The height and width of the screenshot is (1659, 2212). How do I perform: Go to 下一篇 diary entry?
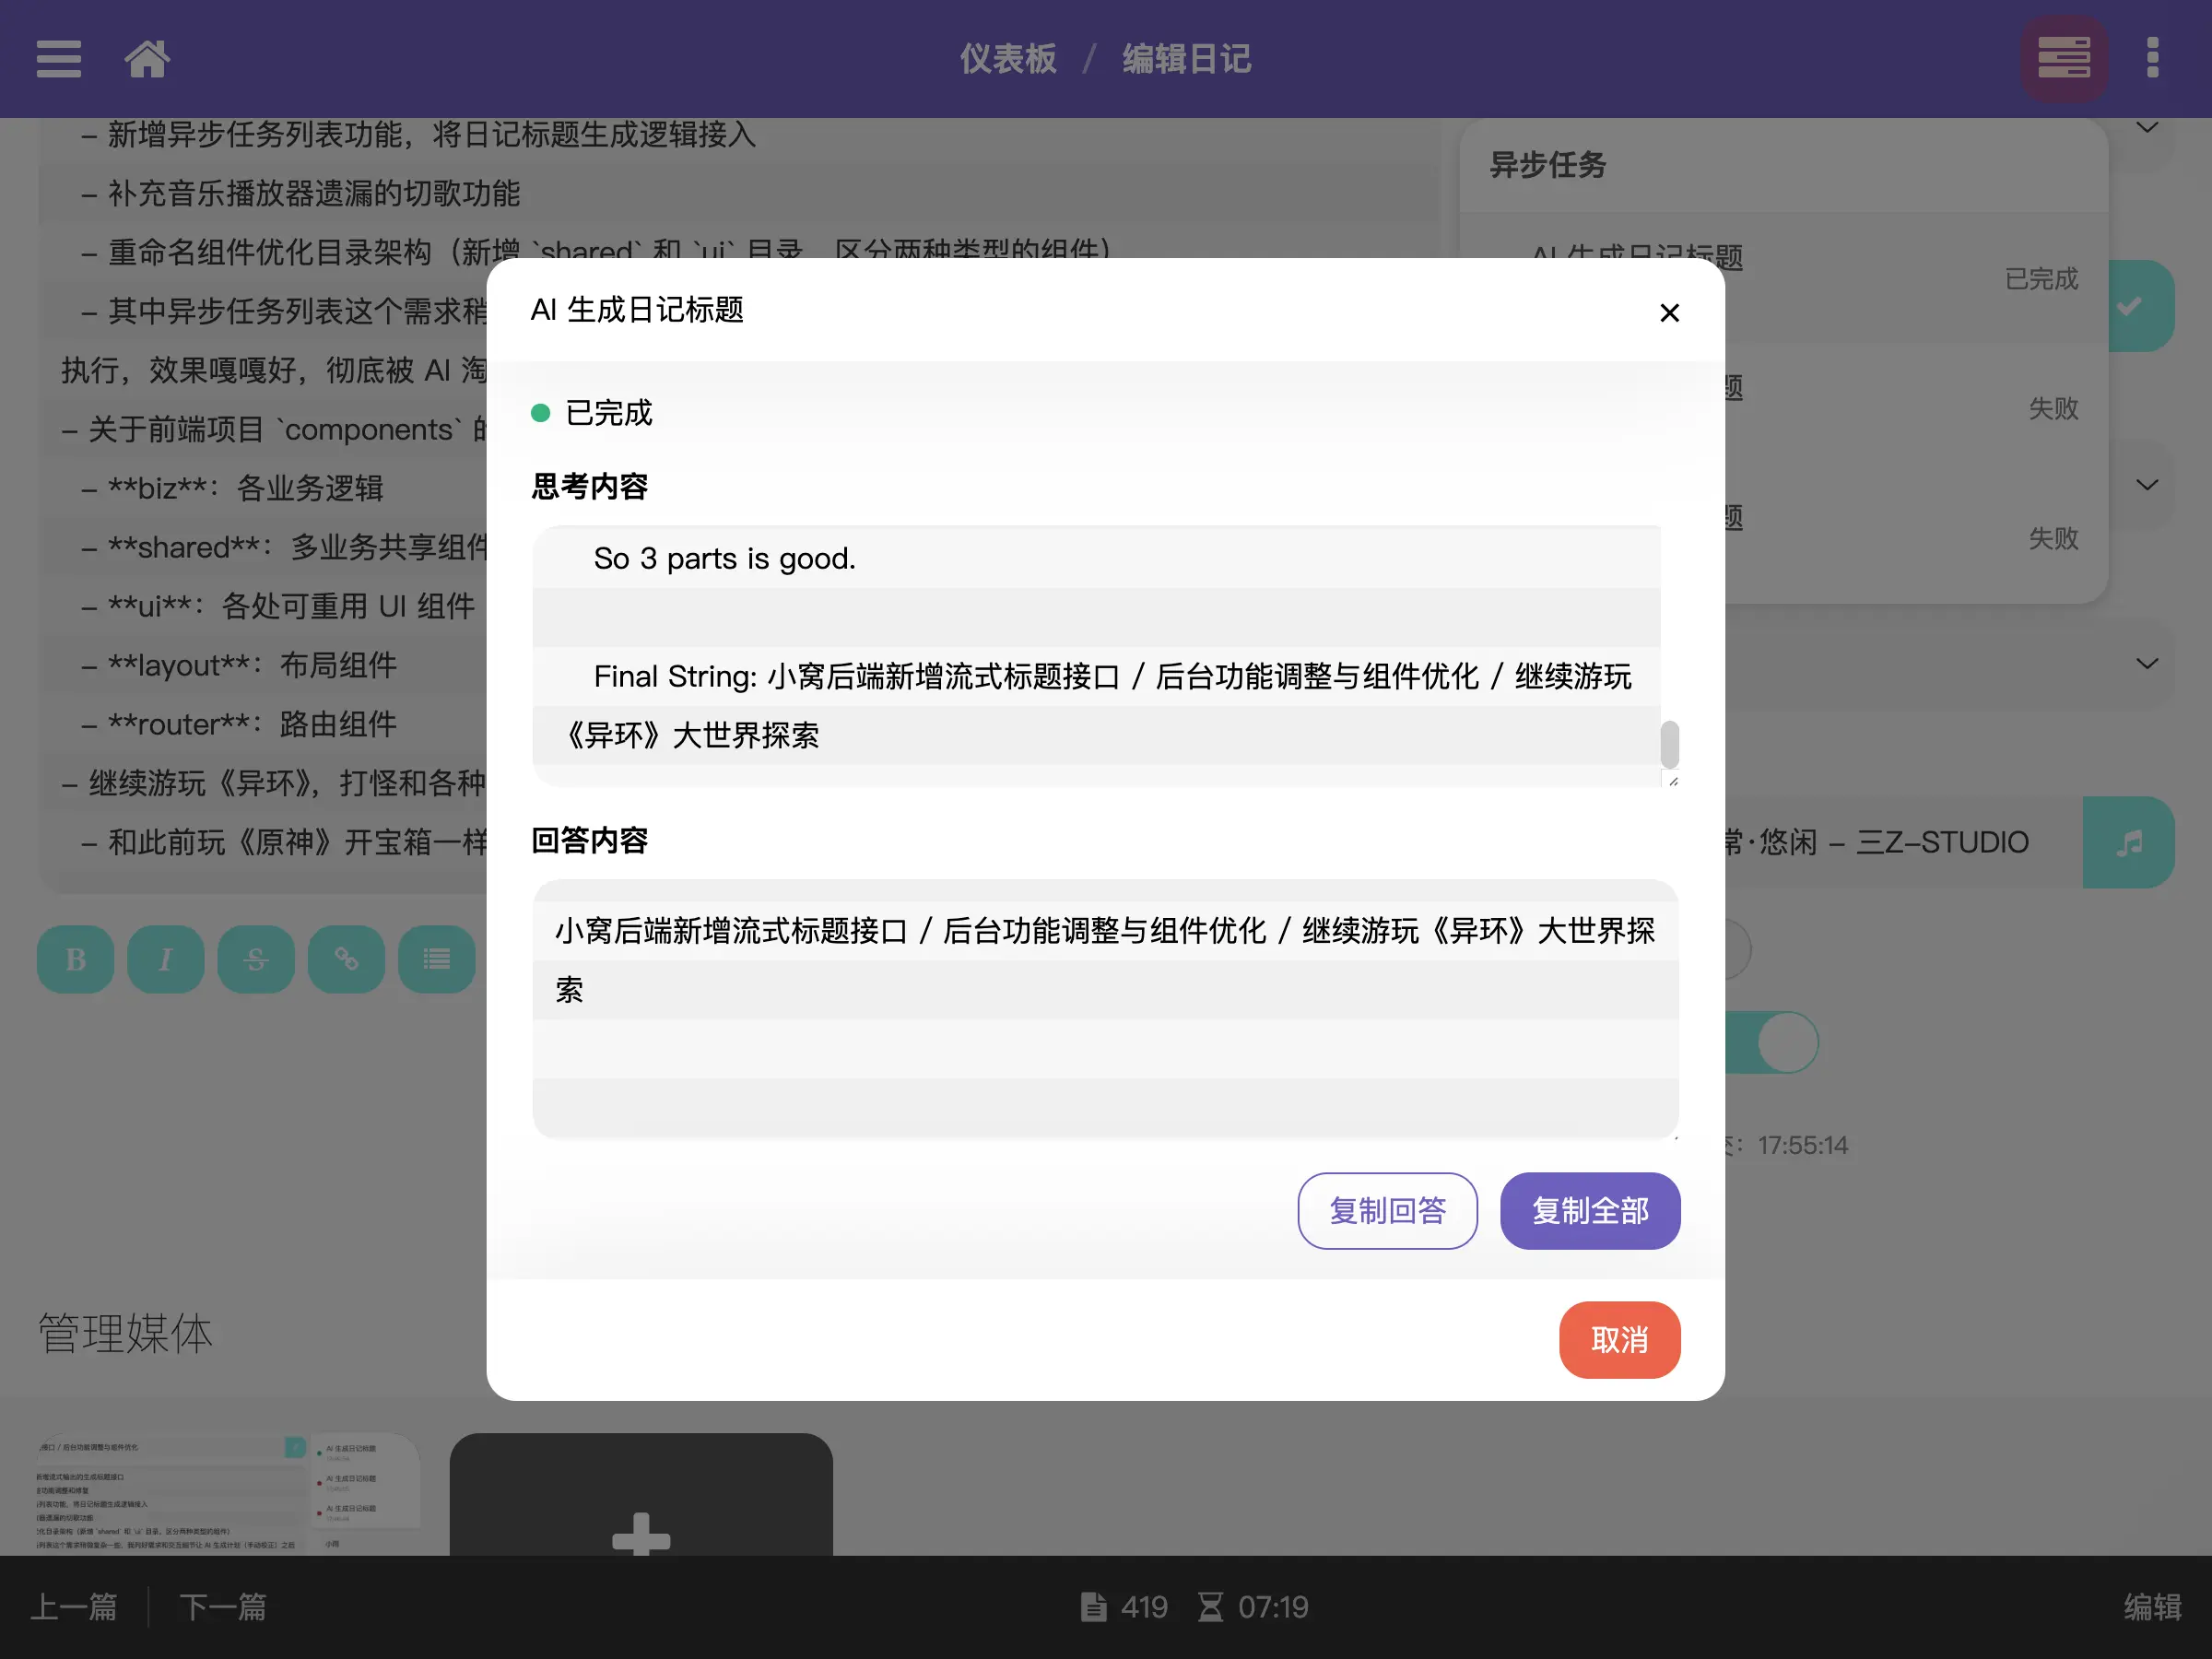223,1606
